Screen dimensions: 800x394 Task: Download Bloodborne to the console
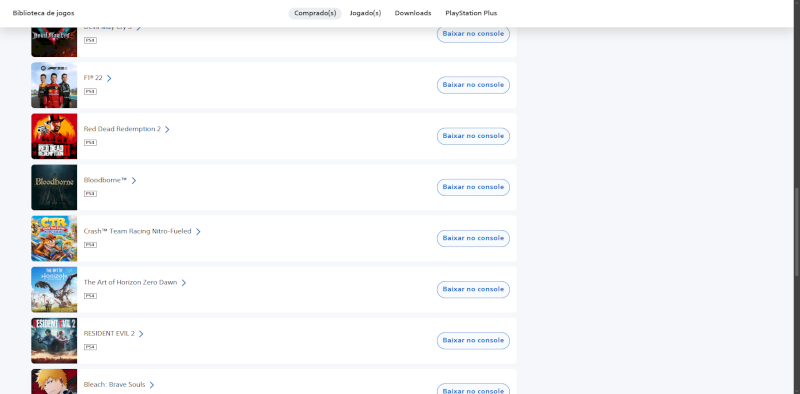tap(473, 187)
